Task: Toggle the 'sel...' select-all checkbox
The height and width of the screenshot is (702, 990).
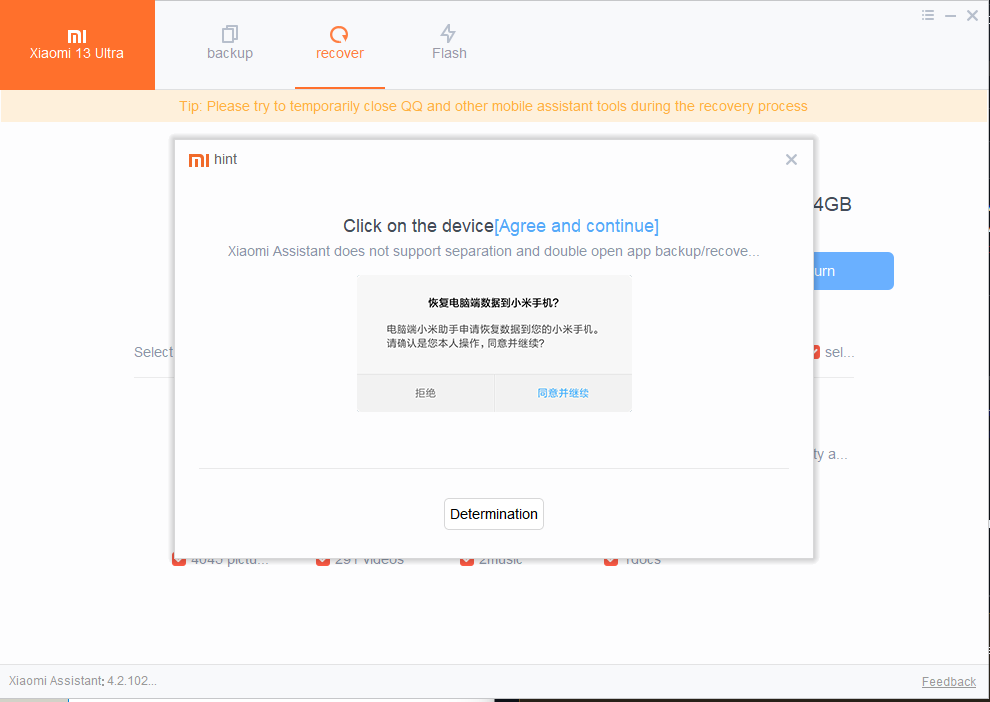Action: pos(816,352)
